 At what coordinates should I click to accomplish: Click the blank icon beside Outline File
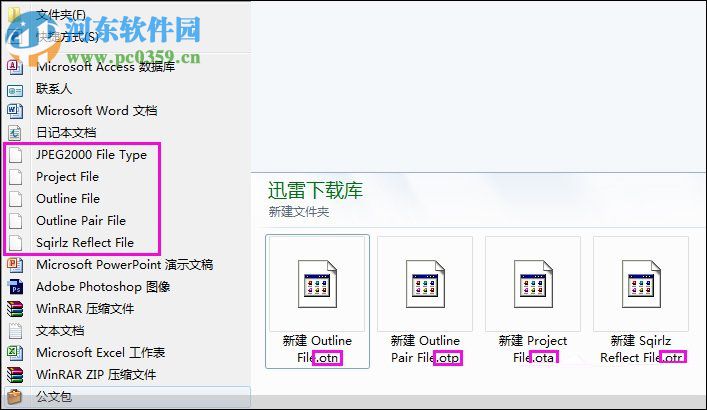coord(15,199)
